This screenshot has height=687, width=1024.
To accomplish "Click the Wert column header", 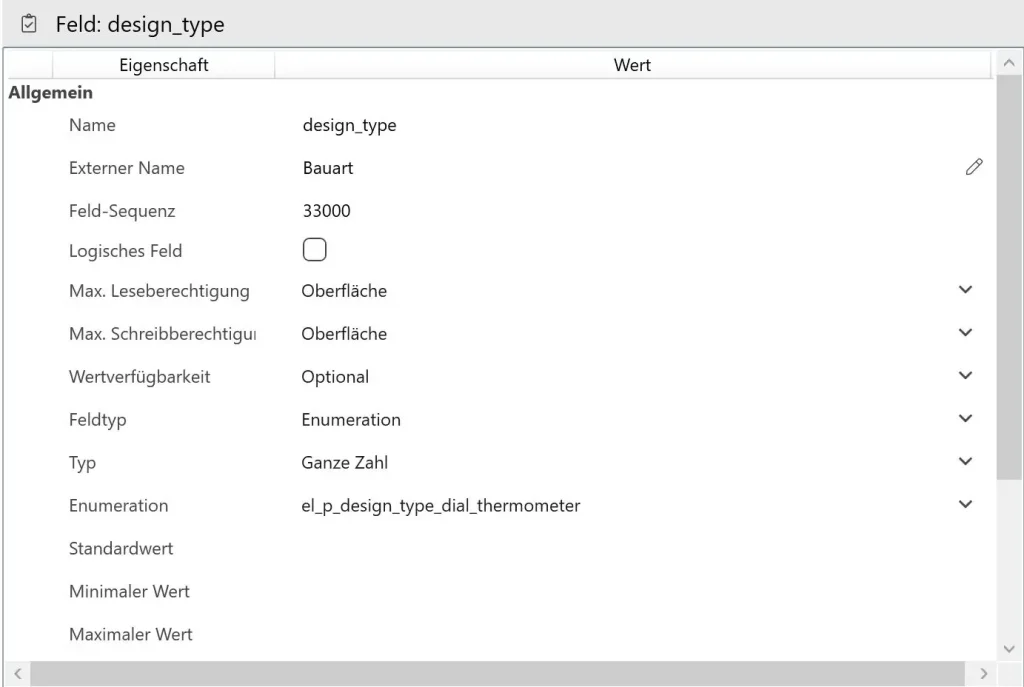I will pyautogui.click(x=632, y=65).
